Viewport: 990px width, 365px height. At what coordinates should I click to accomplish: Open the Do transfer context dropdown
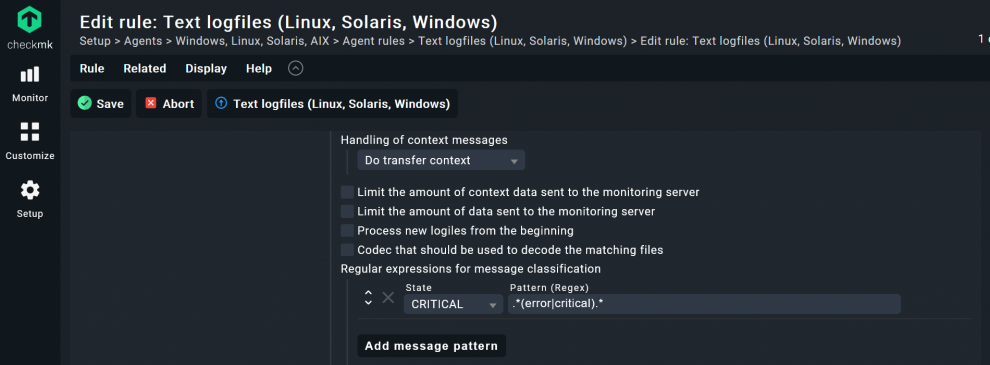coord(441,160)
